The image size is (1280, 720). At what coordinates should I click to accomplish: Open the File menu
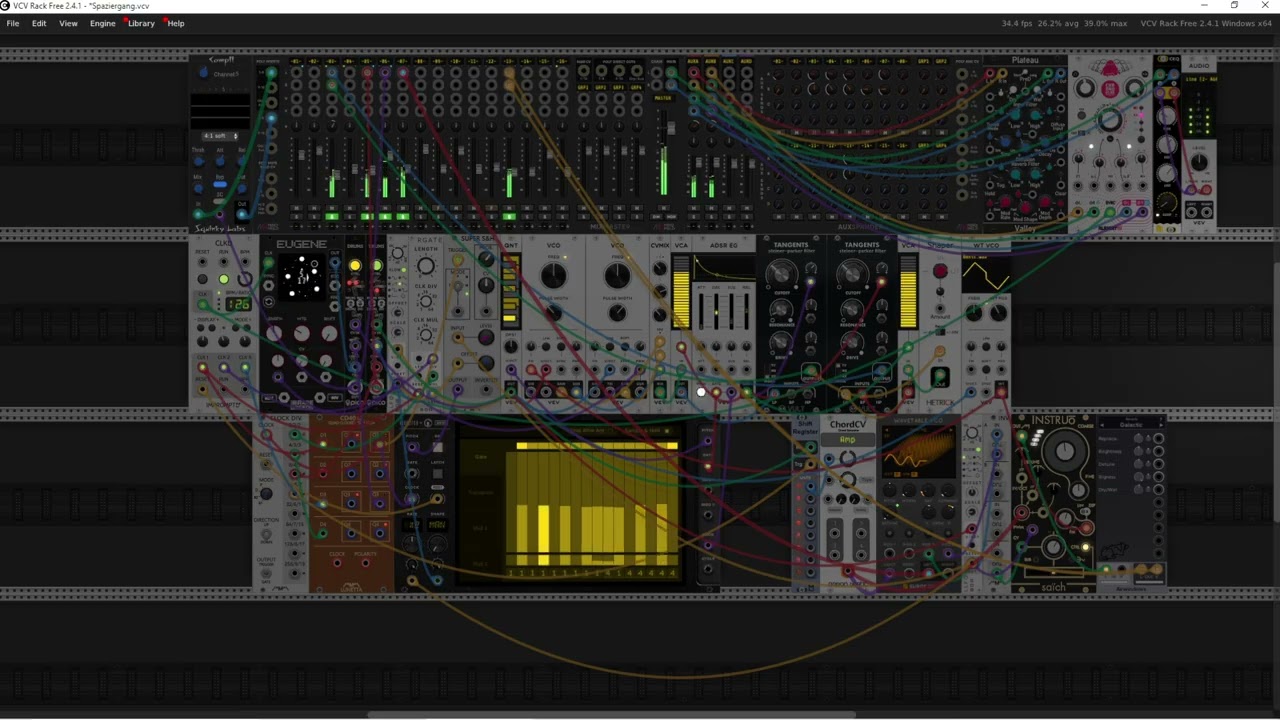(13, 23)
